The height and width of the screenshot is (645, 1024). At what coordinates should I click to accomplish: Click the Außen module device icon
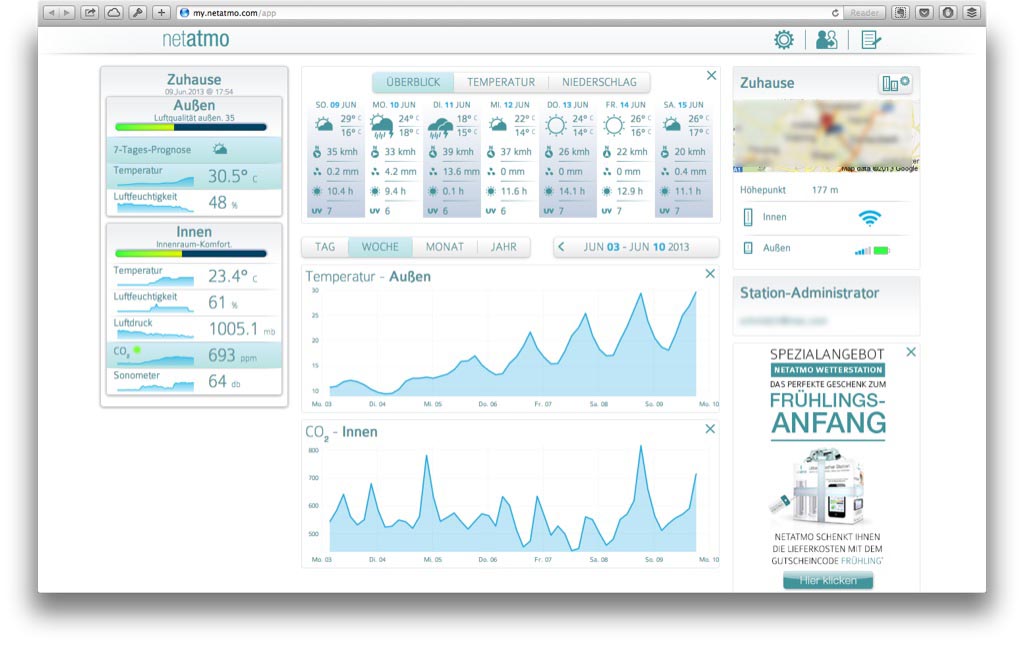coord(748,248)
